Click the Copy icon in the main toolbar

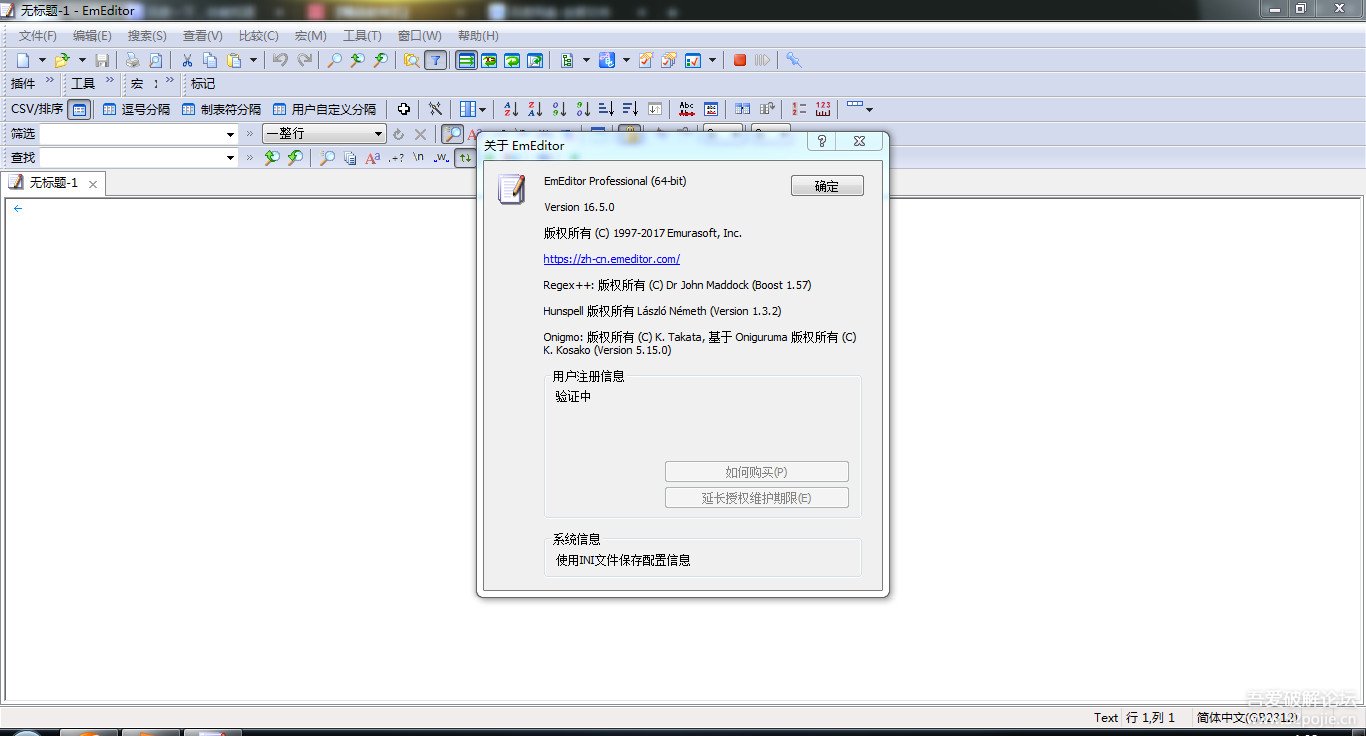click(210, 60)
